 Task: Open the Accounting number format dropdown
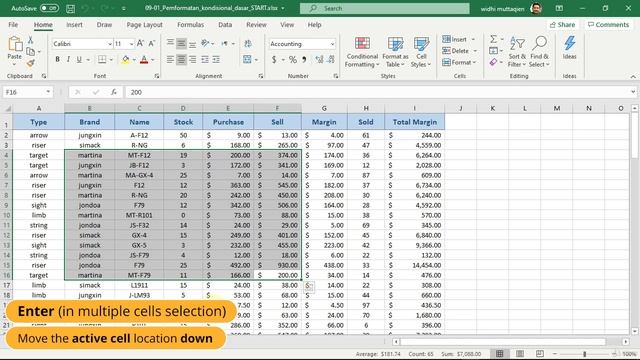tap(332, 44)
